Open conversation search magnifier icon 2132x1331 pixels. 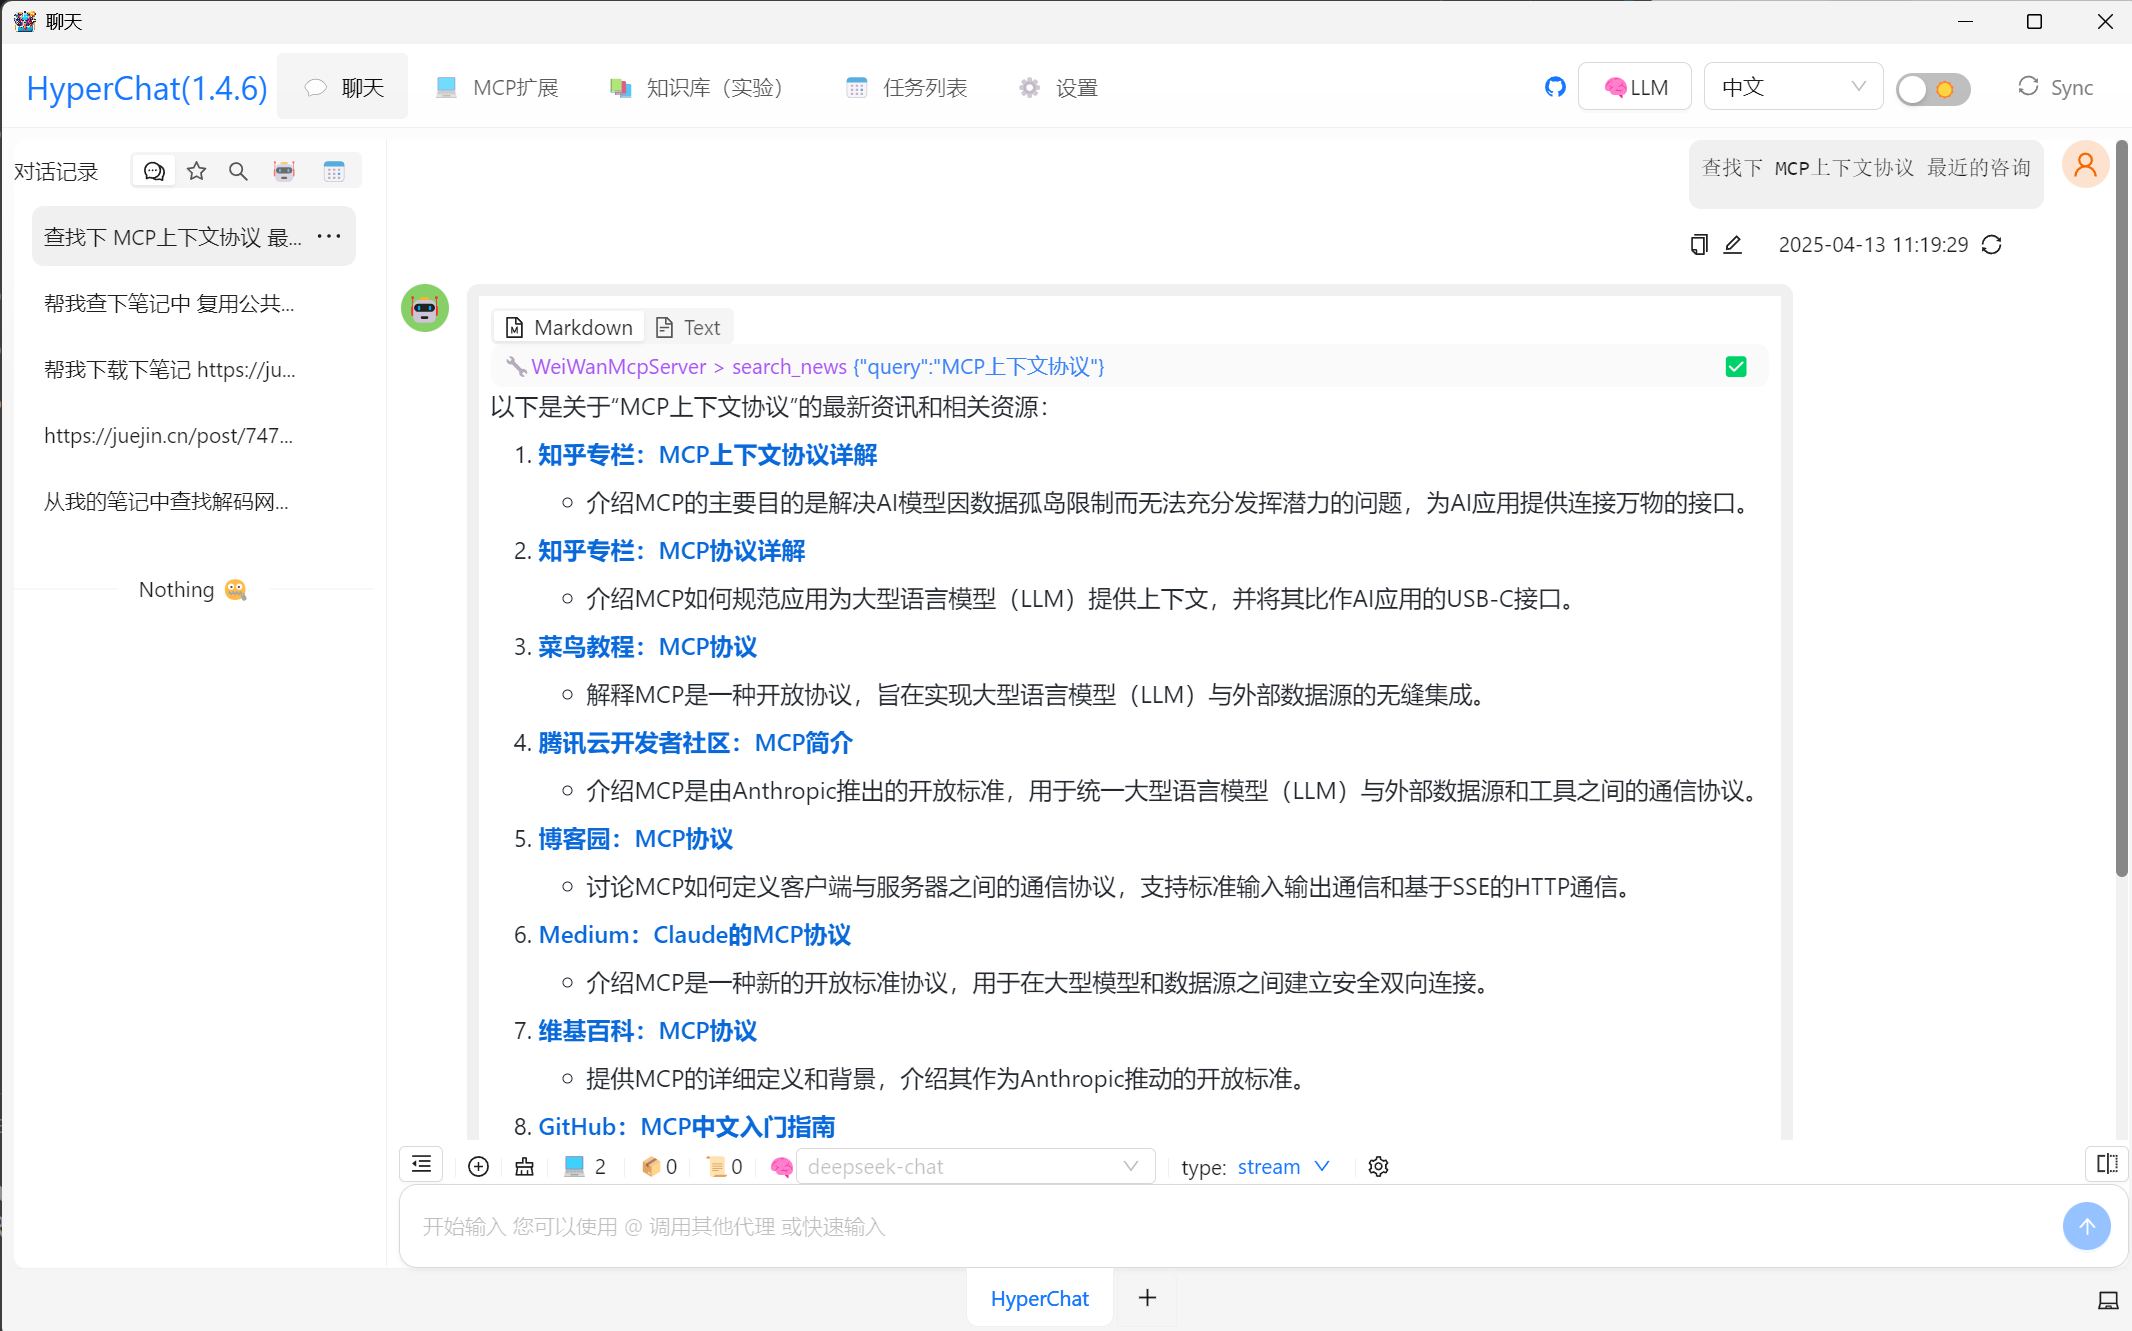point(238,171)
